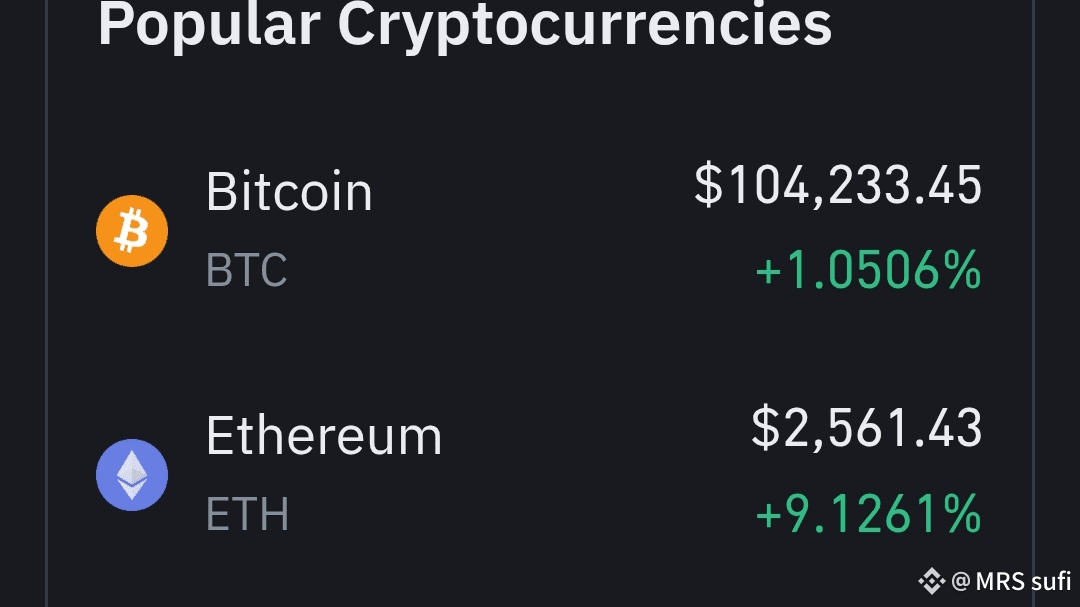Viewport: 1080px width, 607px height.
Task: Click Bitcoin's +1.0506% change value
Action: point(868,271)
